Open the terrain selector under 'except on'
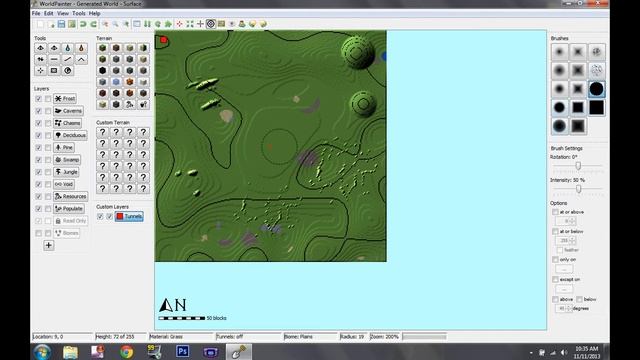The height and width of the screenshot is (360, 640). click(x=564, y=289)
